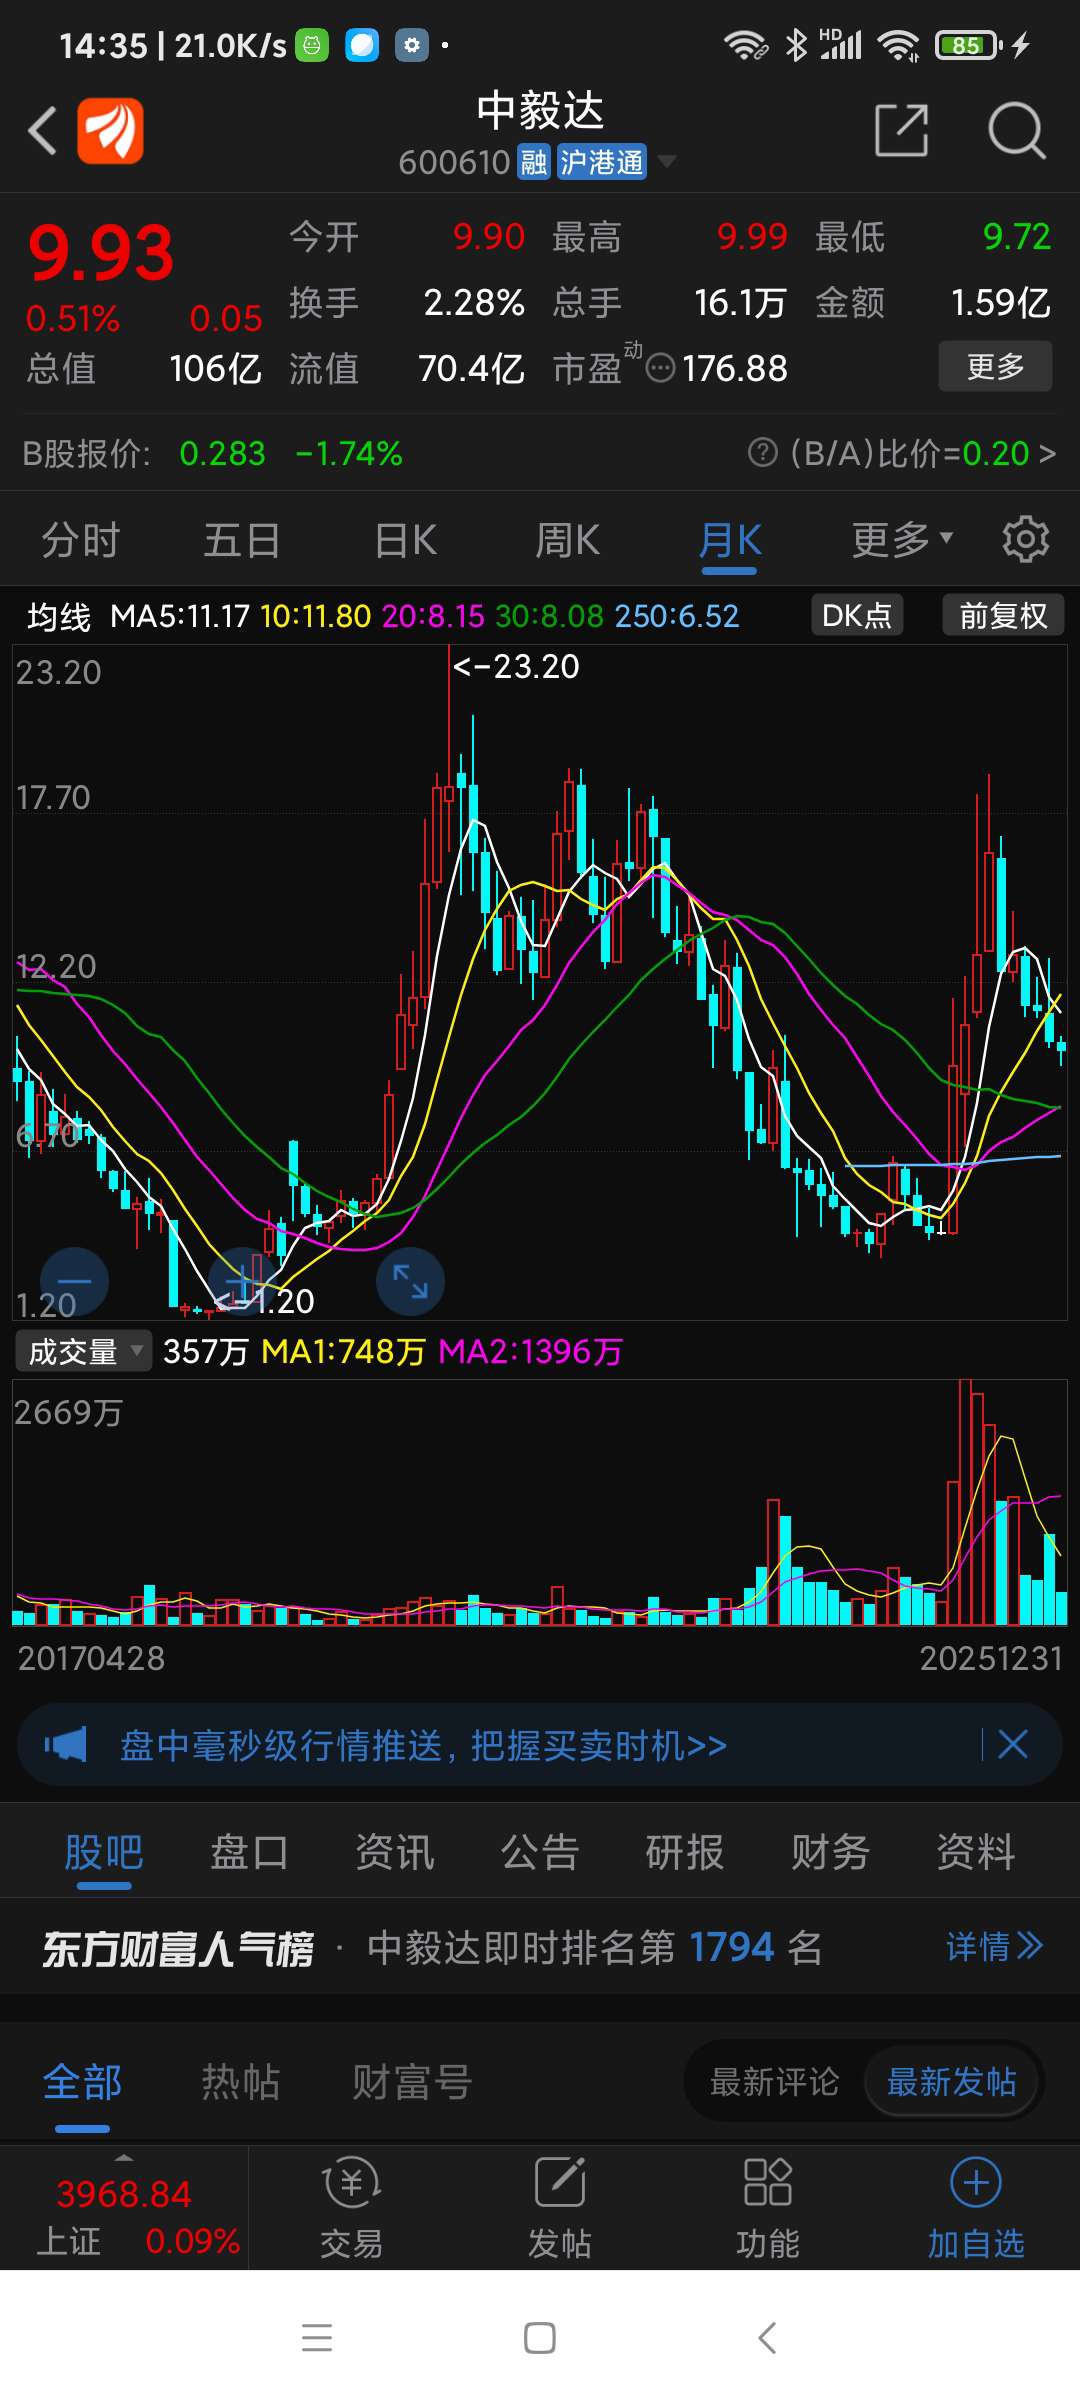This screenshot has height=2400, width=1080.
Task: Open 更多 quote details button
Action: pyautogui.click(x=995, y=366)
